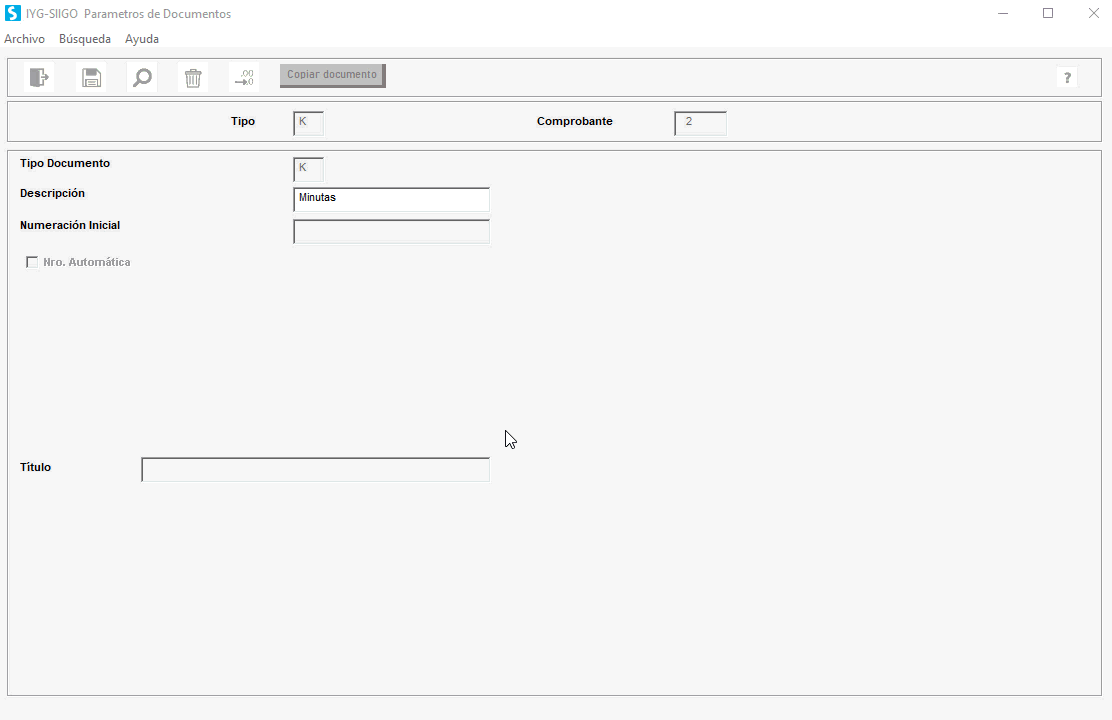Viewport: 1112px width, 720px height.
Task: Click the Tipo Documento field showing K
Action: (308, 169)
